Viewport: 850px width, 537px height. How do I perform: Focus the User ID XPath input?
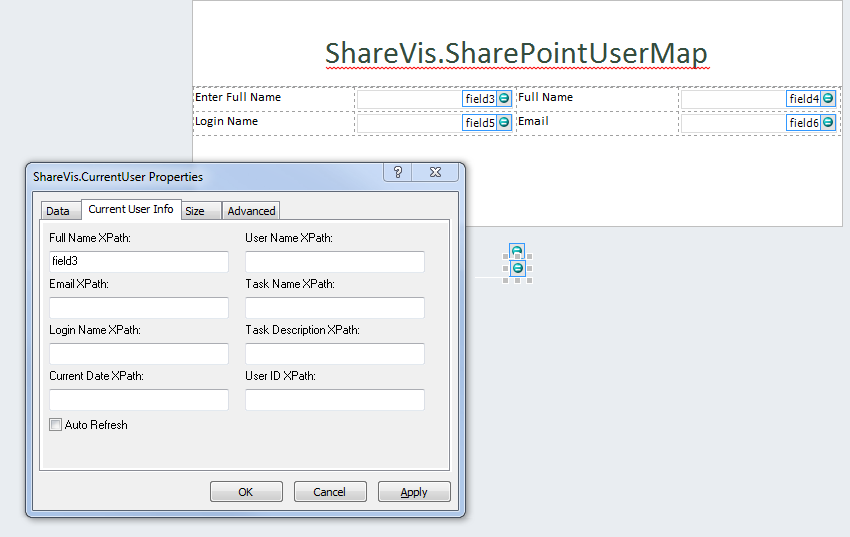334,399
